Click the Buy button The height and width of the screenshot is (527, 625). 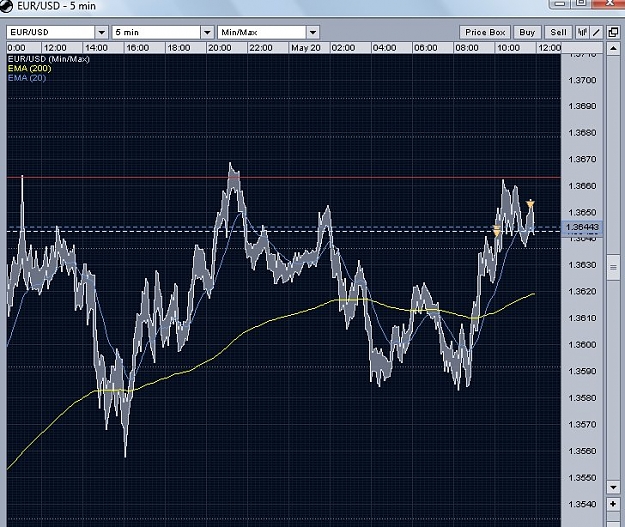point(527,32)
